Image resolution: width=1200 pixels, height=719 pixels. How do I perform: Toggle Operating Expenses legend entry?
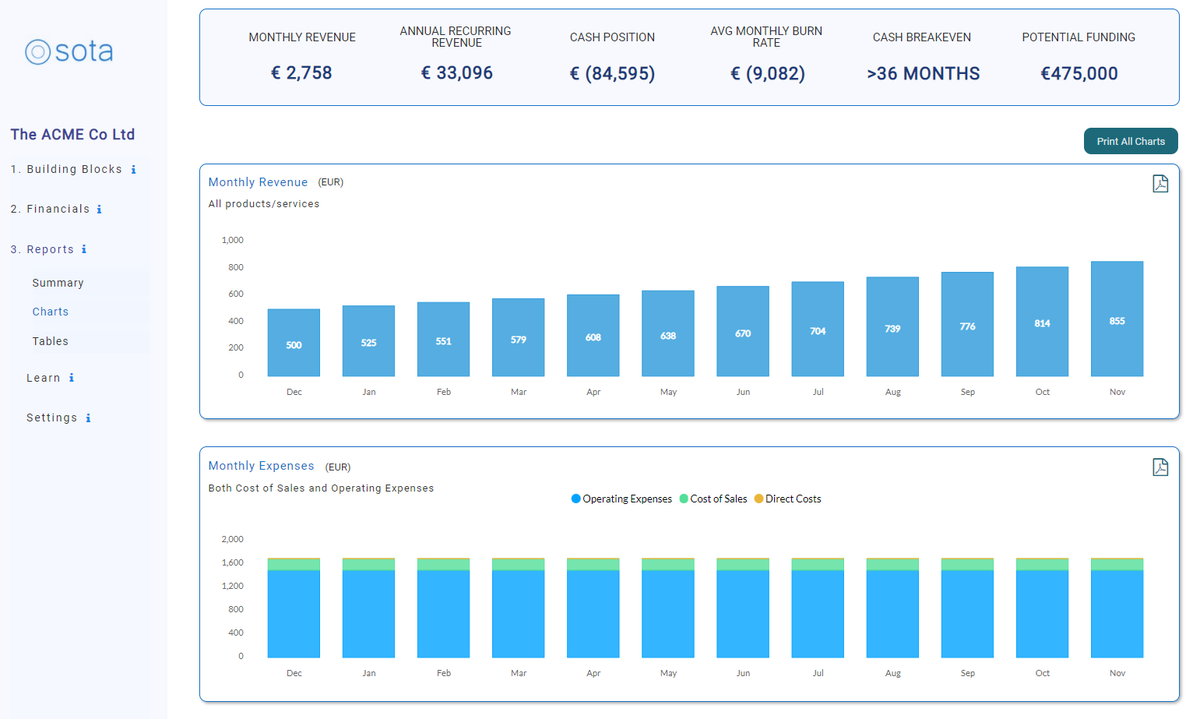tap(622, 499)
